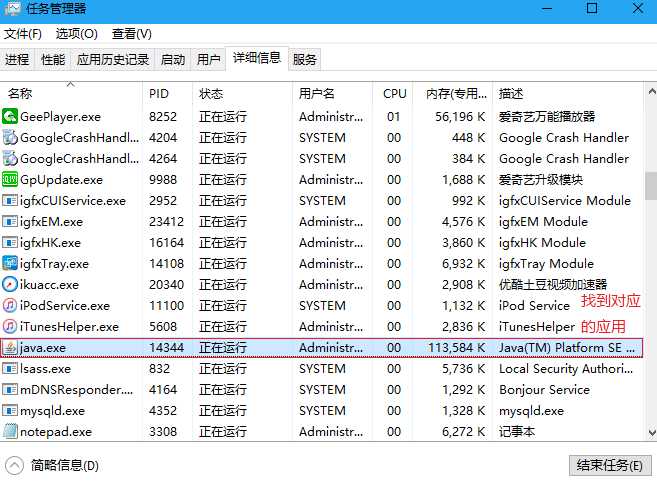The height and width of the screenshot is (486, 657).
Task: Click the 结束任务(E) button
Action: (x=610, y=465)
